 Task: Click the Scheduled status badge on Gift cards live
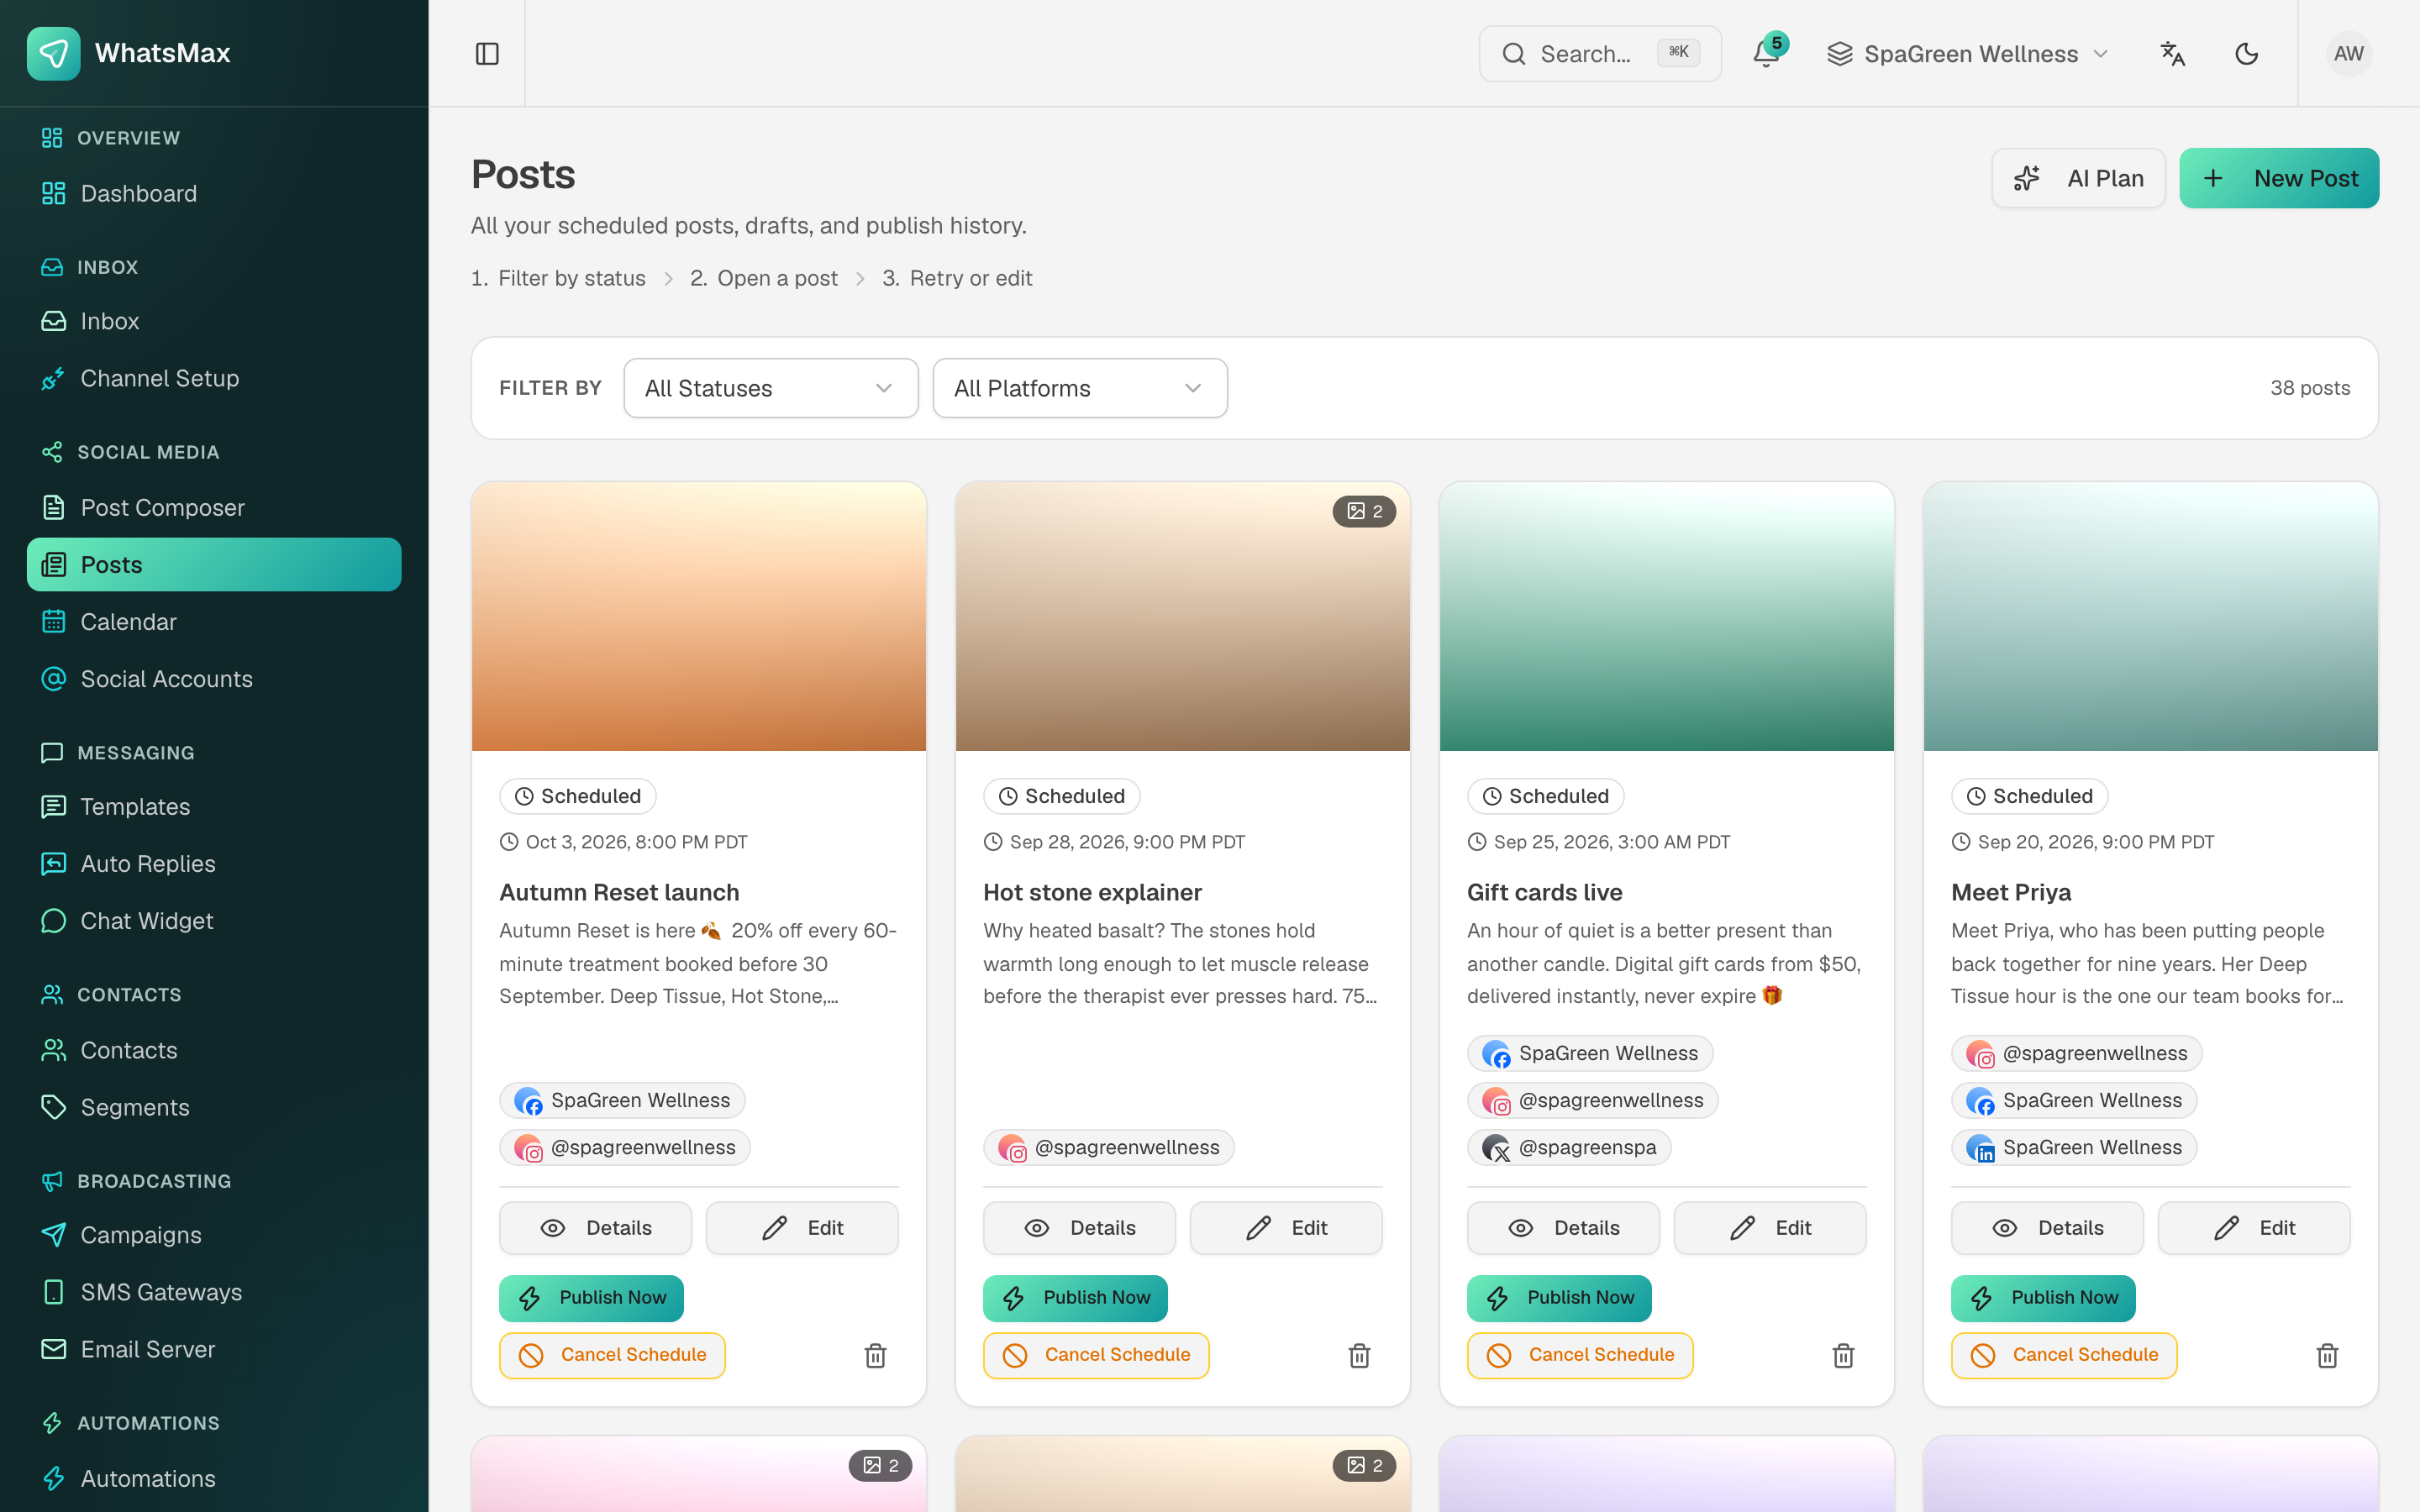tap(1546, 796)
